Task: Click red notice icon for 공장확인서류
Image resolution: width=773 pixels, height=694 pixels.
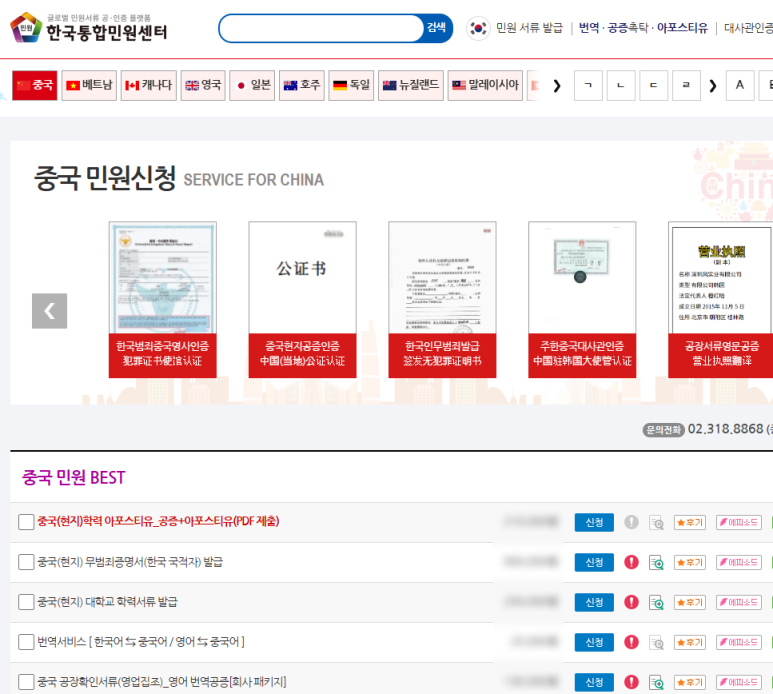Action: coord(632,682)
